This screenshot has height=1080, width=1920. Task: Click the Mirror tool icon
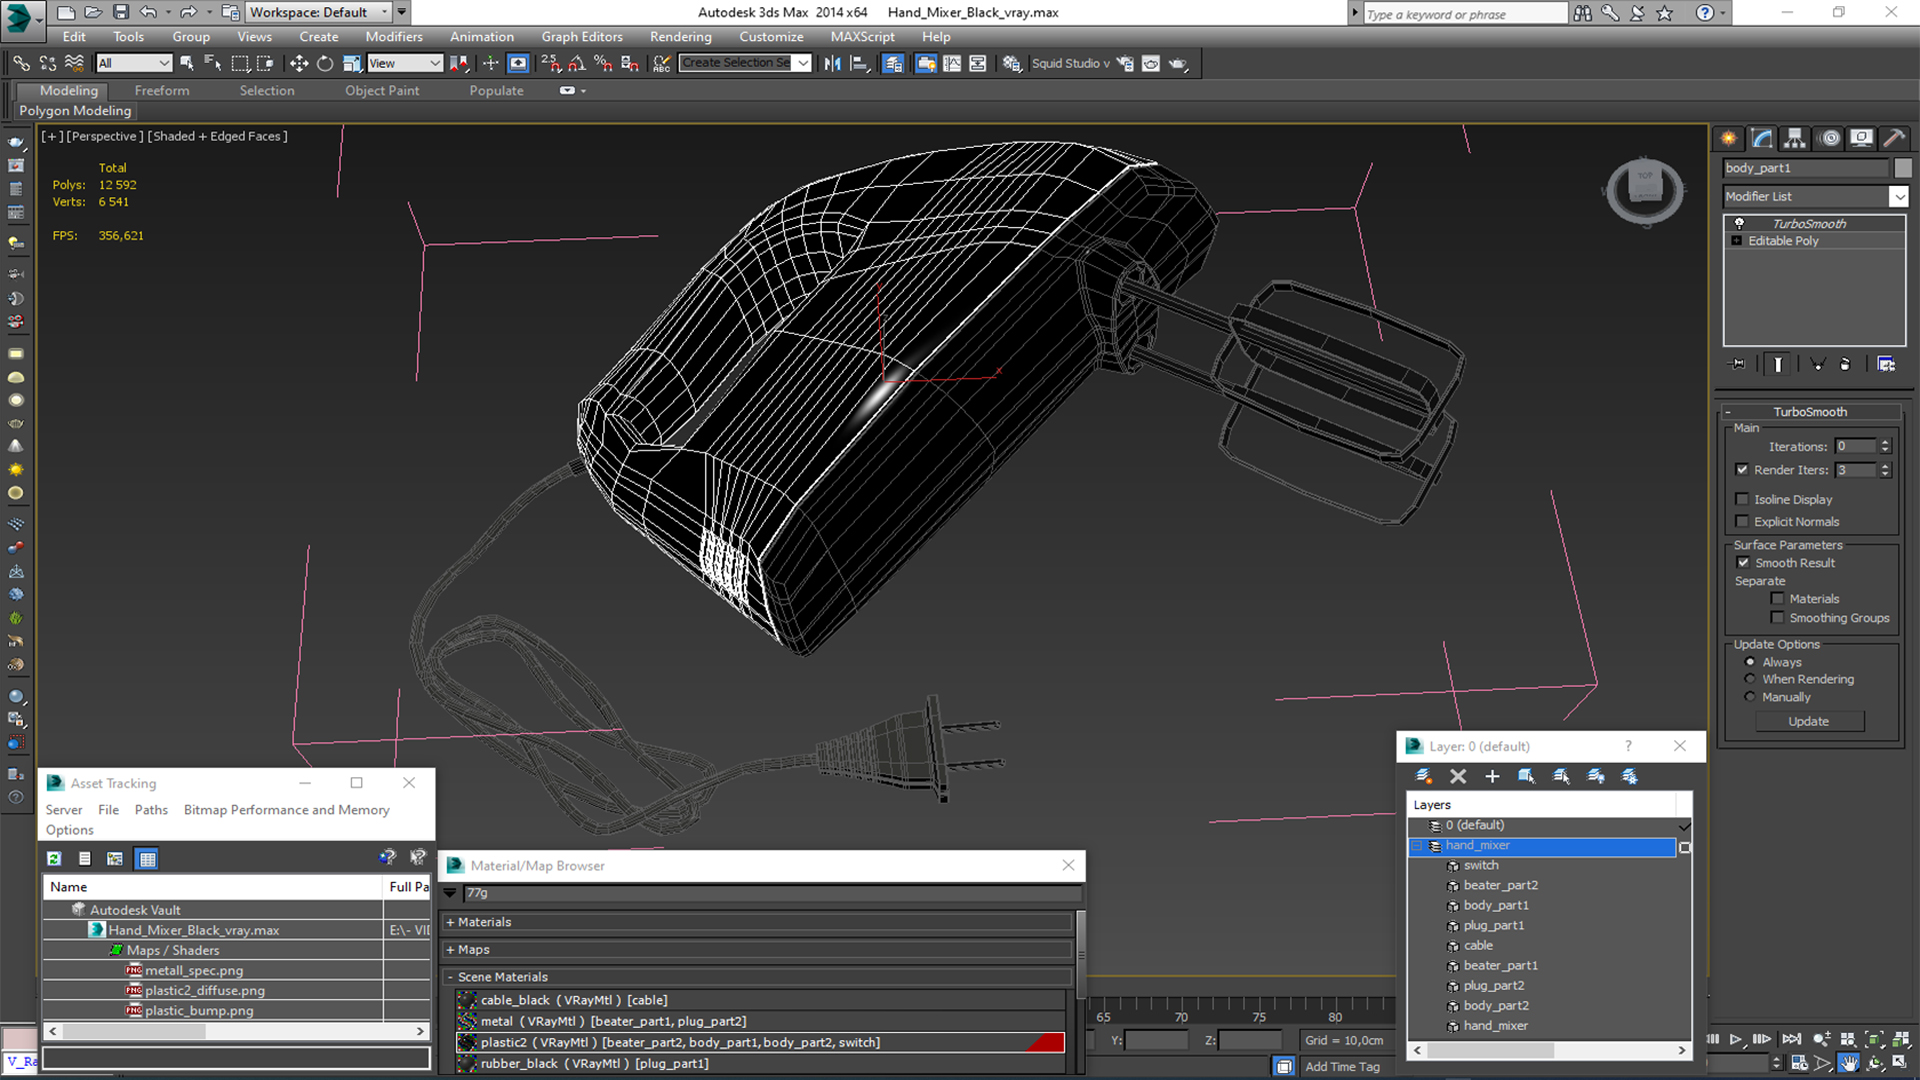[832, 63]
